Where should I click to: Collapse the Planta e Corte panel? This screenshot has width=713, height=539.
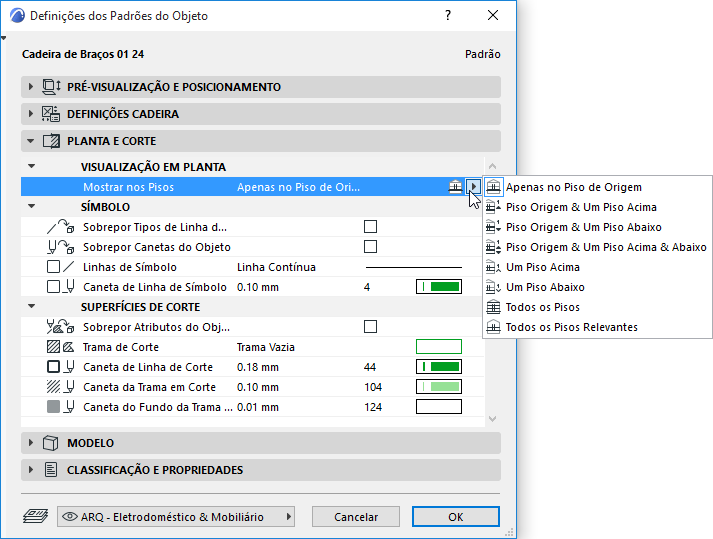coord(30,141)
